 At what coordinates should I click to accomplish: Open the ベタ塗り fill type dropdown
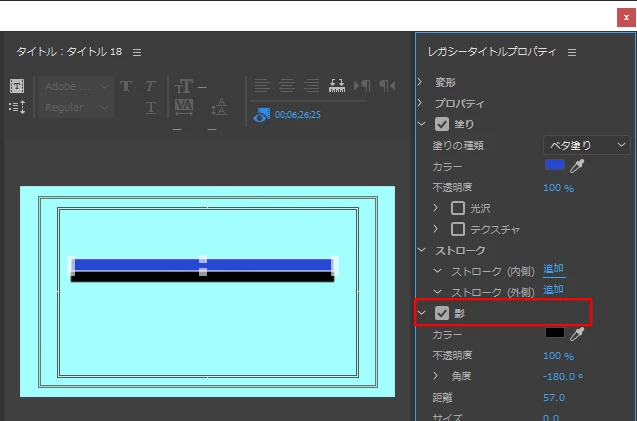(587, 145)
